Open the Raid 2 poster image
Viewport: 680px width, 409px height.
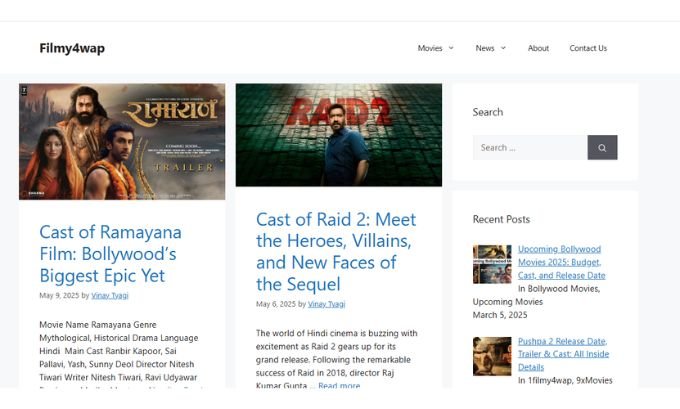[x=339, y=135]
